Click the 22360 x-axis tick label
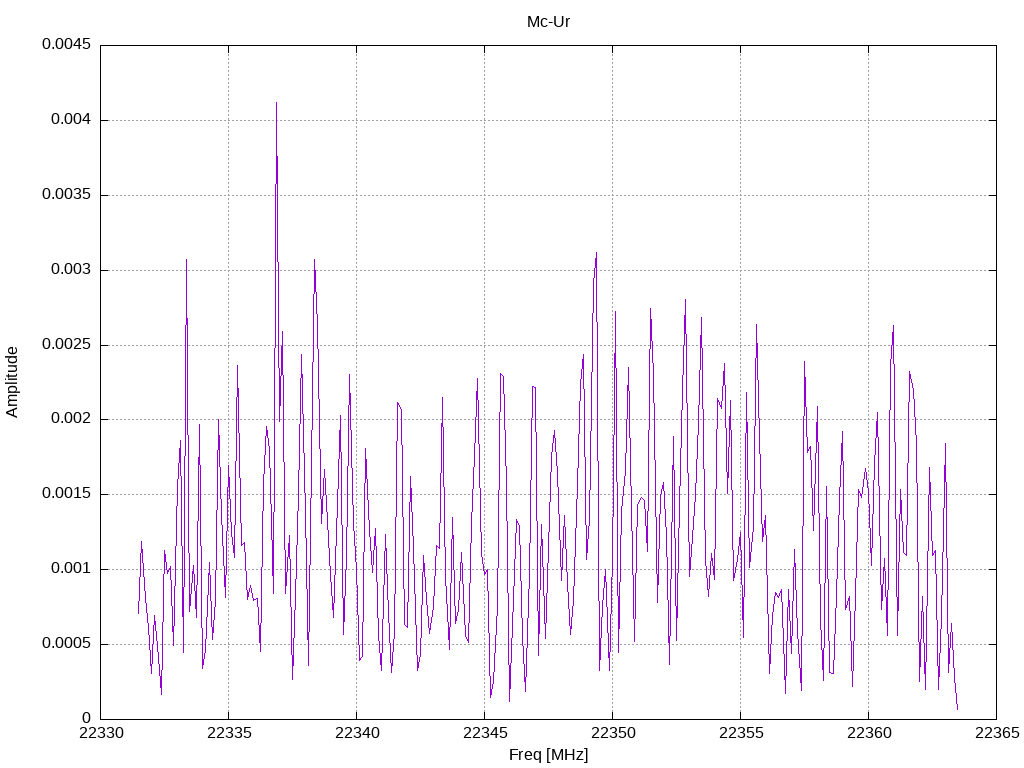The image size is (1024, 768). click(x=869, y=733)
